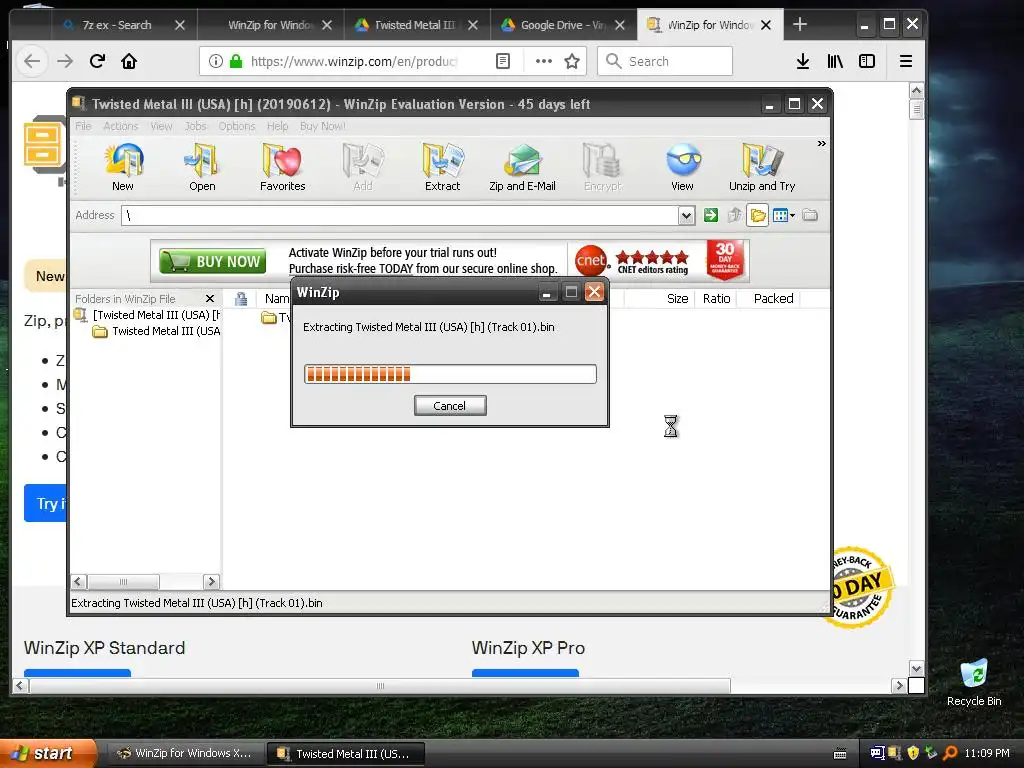Open the Jobs menu
This screenshot has height=768, width=1024.
(195, 126)
